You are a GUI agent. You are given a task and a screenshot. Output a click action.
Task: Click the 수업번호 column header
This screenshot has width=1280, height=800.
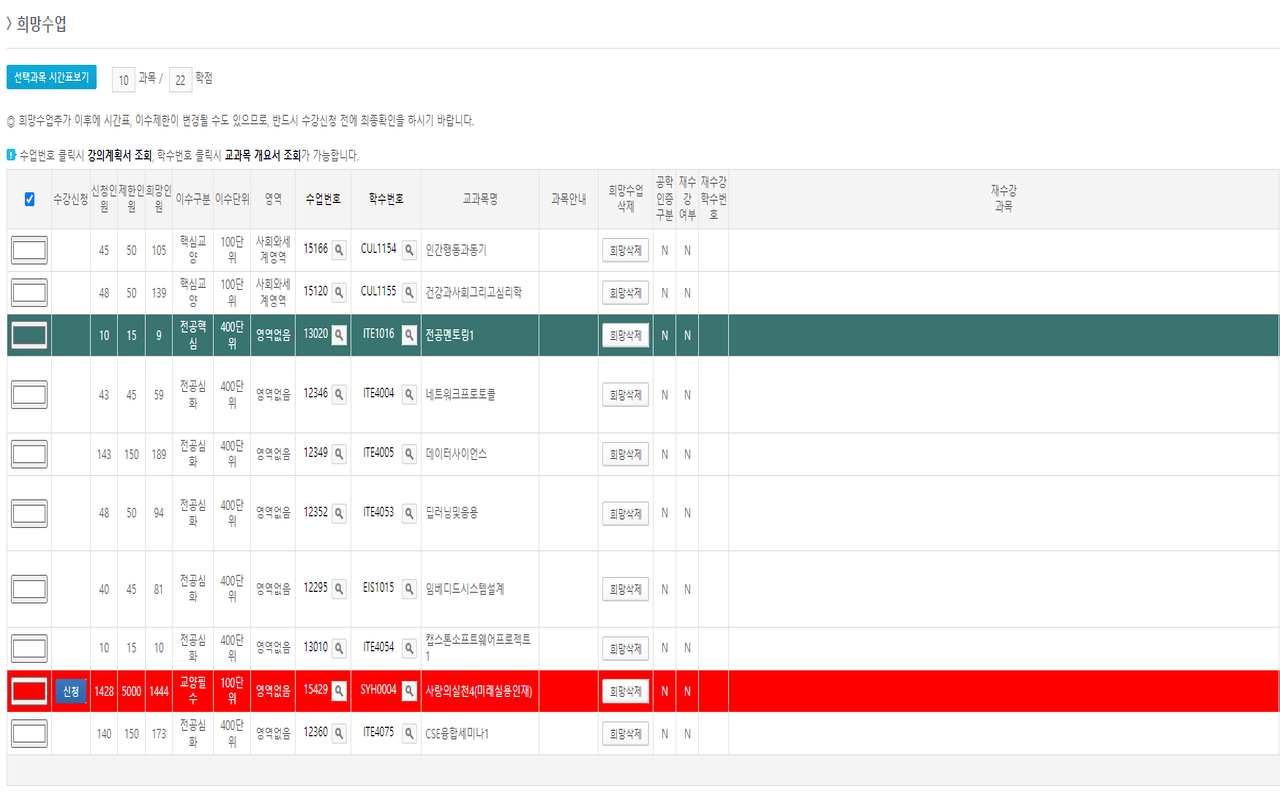[323, 199]
